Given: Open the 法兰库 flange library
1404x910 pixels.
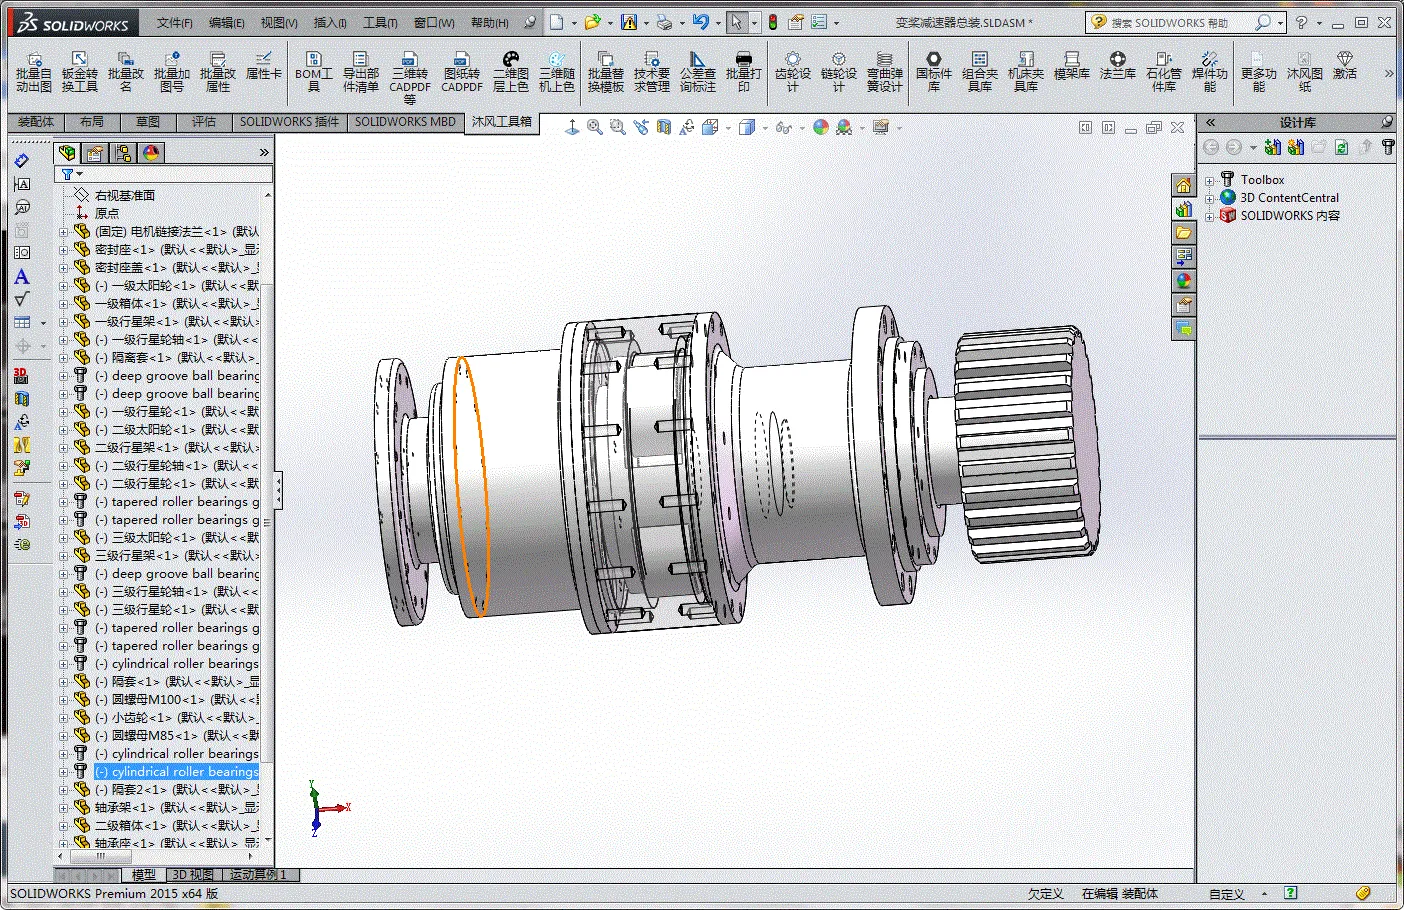Looking at the screenshot, I should click(1117, 66).
